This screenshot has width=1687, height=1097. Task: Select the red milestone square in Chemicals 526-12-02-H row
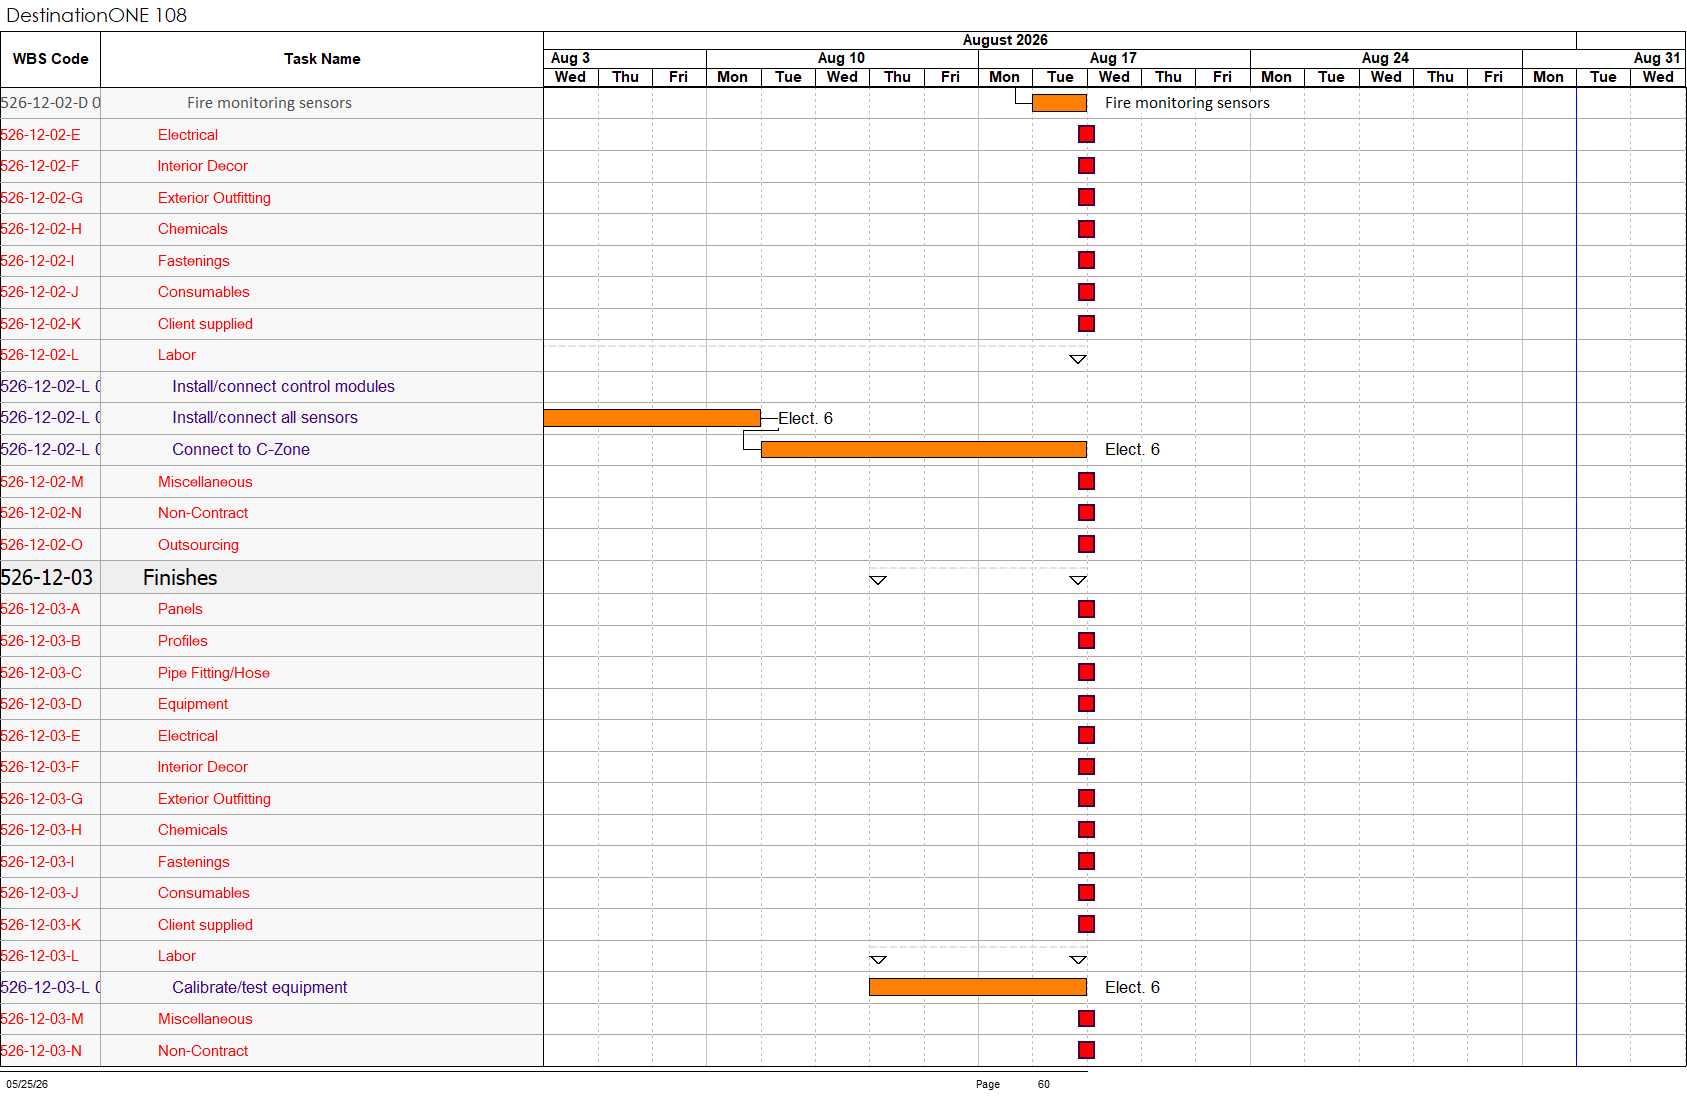click(1086, 229)
